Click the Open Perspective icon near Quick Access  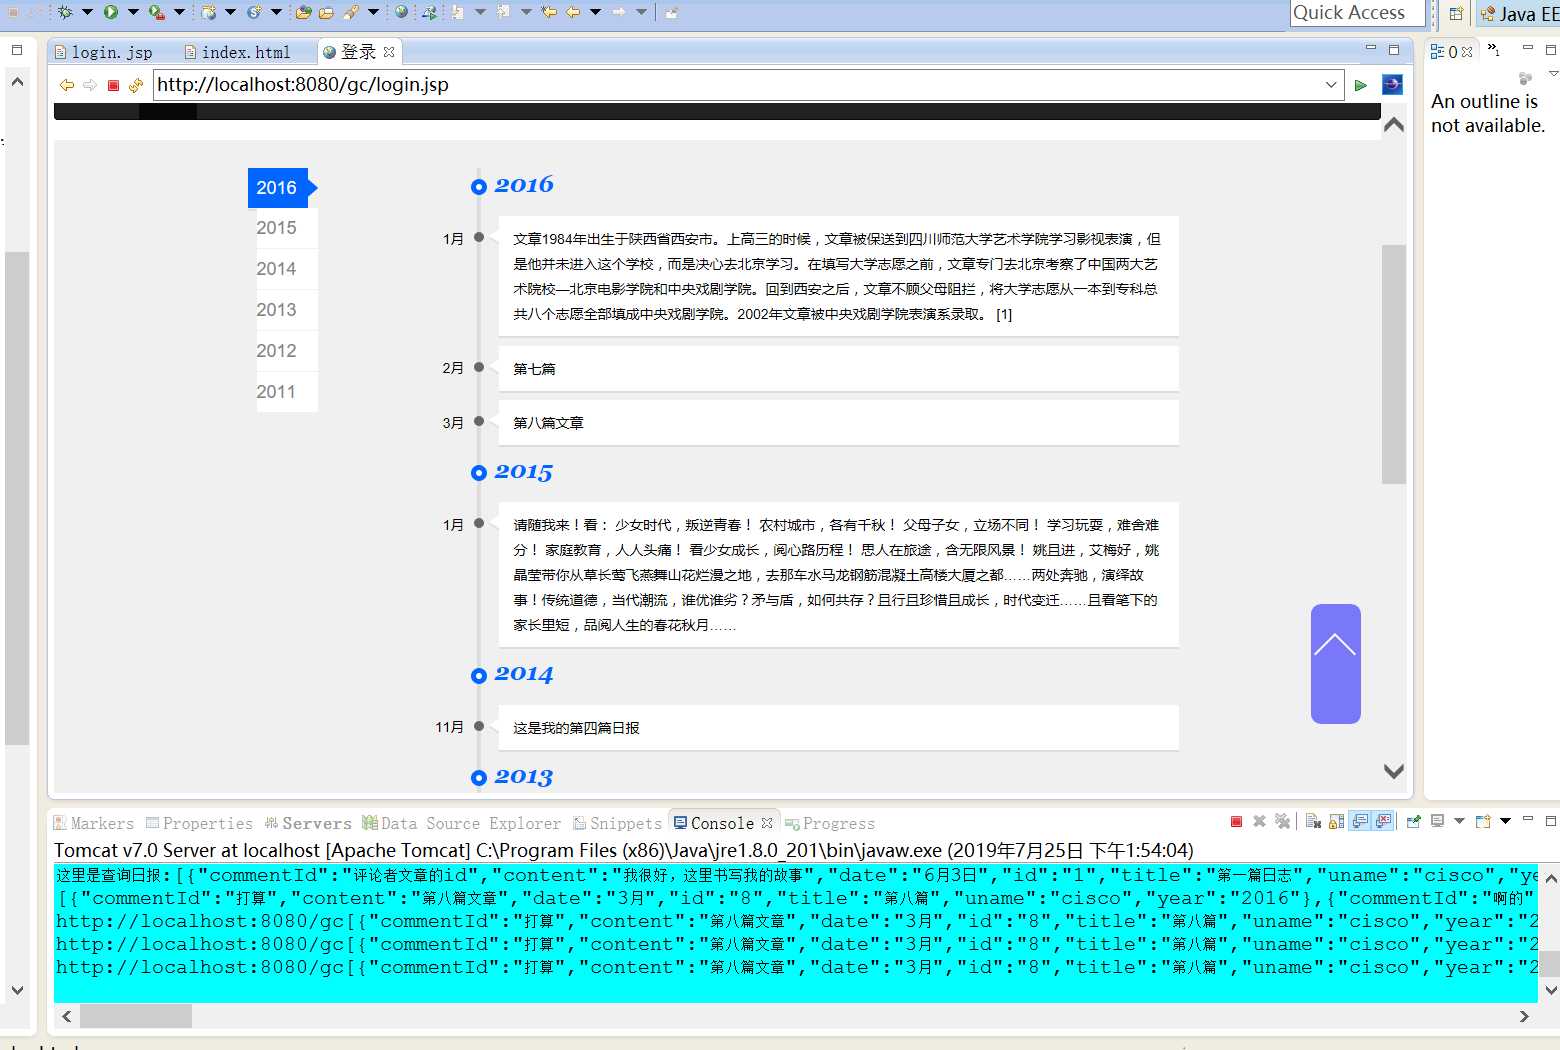(x=1456, y=14)
